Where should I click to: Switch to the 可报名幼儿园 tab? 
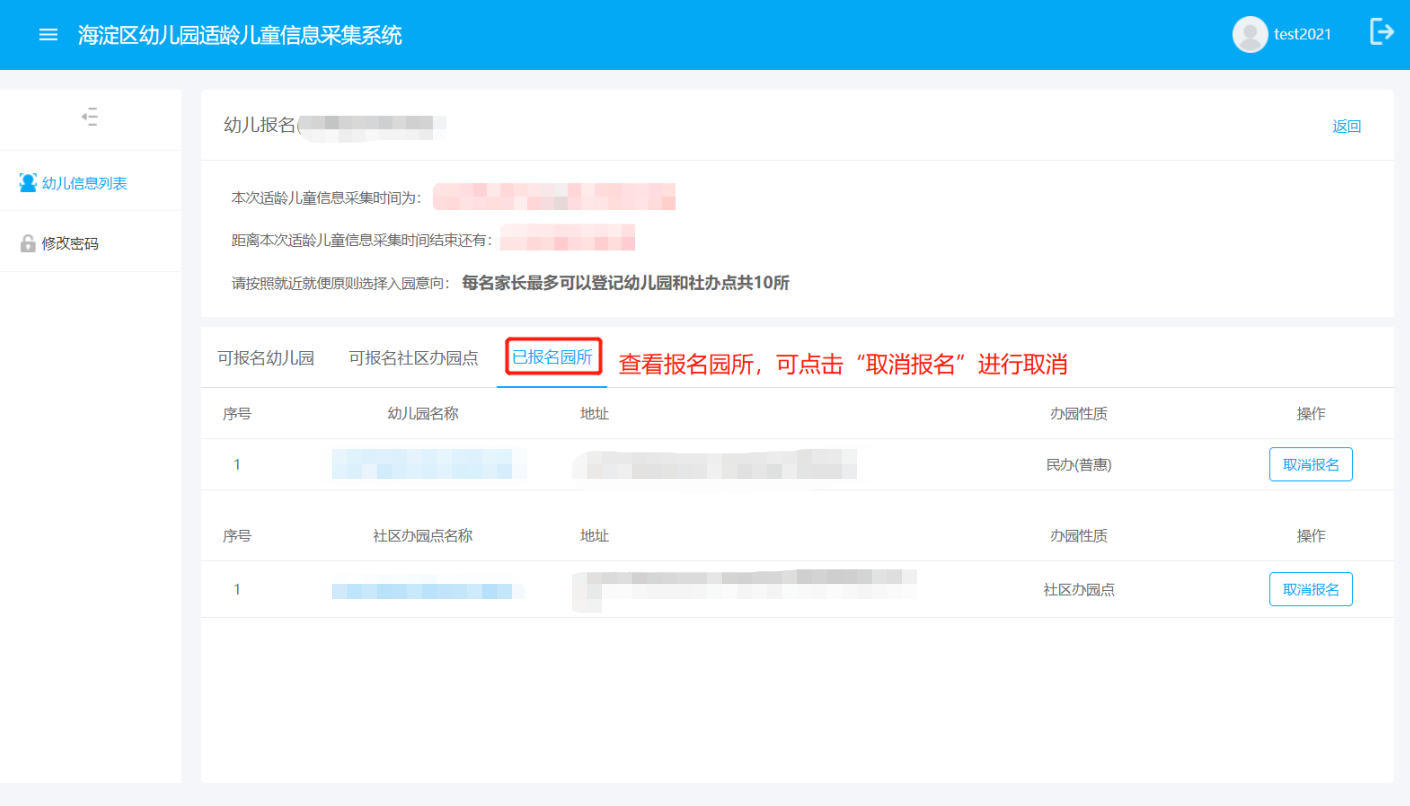click(266, 358)
